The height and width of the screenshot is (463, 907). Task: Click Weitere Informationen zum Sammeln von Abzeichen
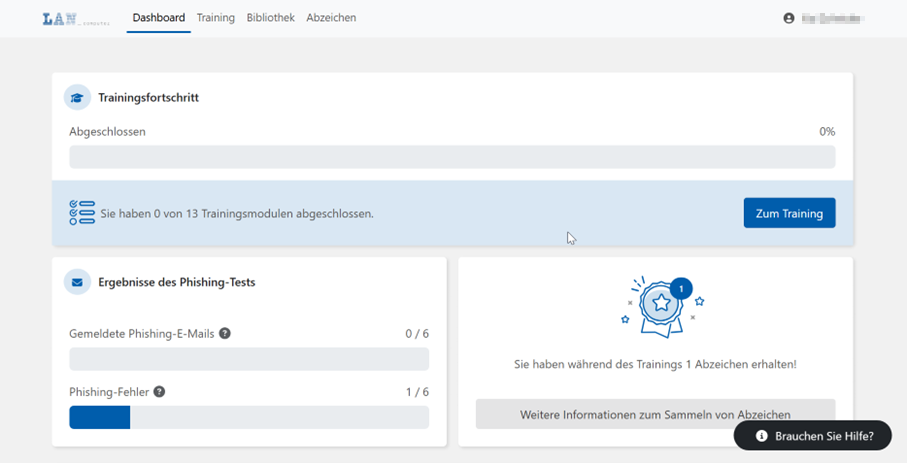pos(655,414)
